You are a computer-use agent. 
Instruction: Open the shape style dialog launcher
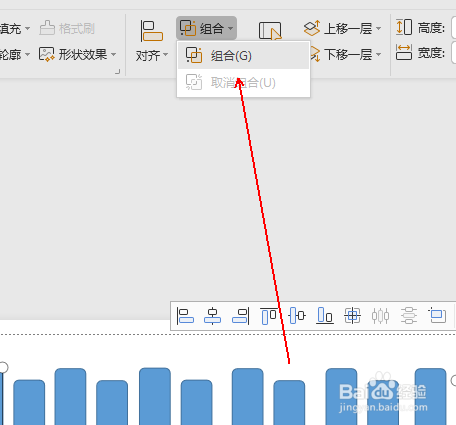pos(117,71)
